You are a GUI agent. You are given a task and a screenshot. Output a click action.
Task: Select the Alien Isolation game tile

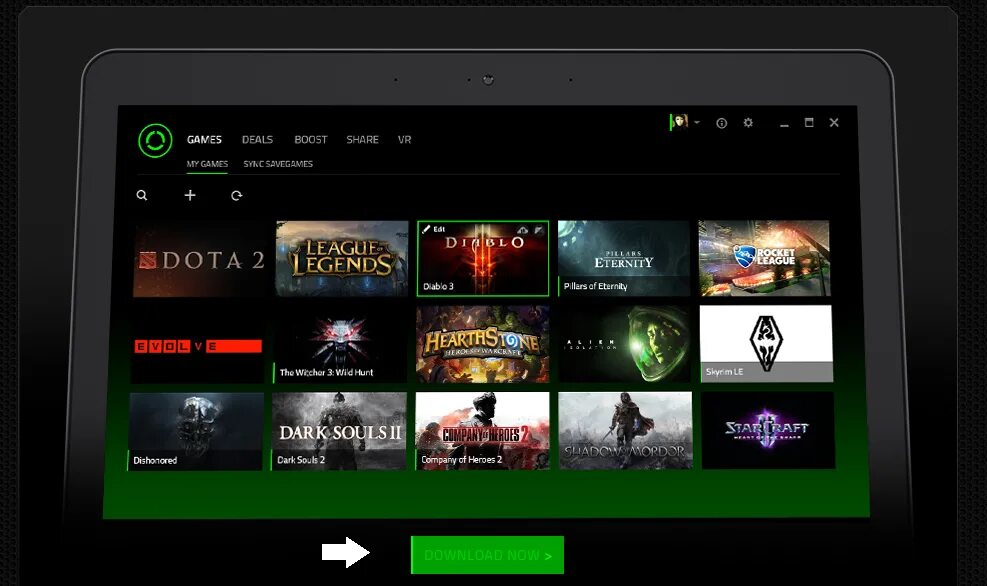click(x=624, y=344)
